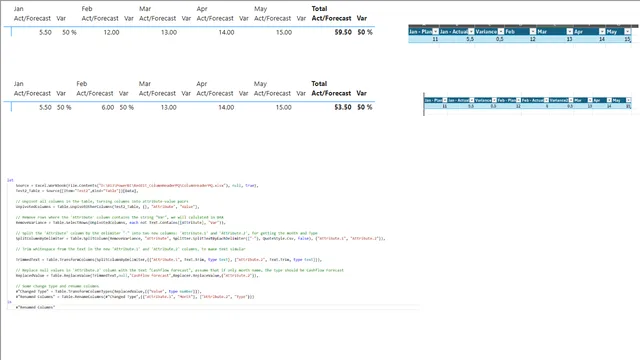Click cell 0,5 under Variance in seven-column table
640x360 pixels.
pyautogui.click(x=500, y=39)
